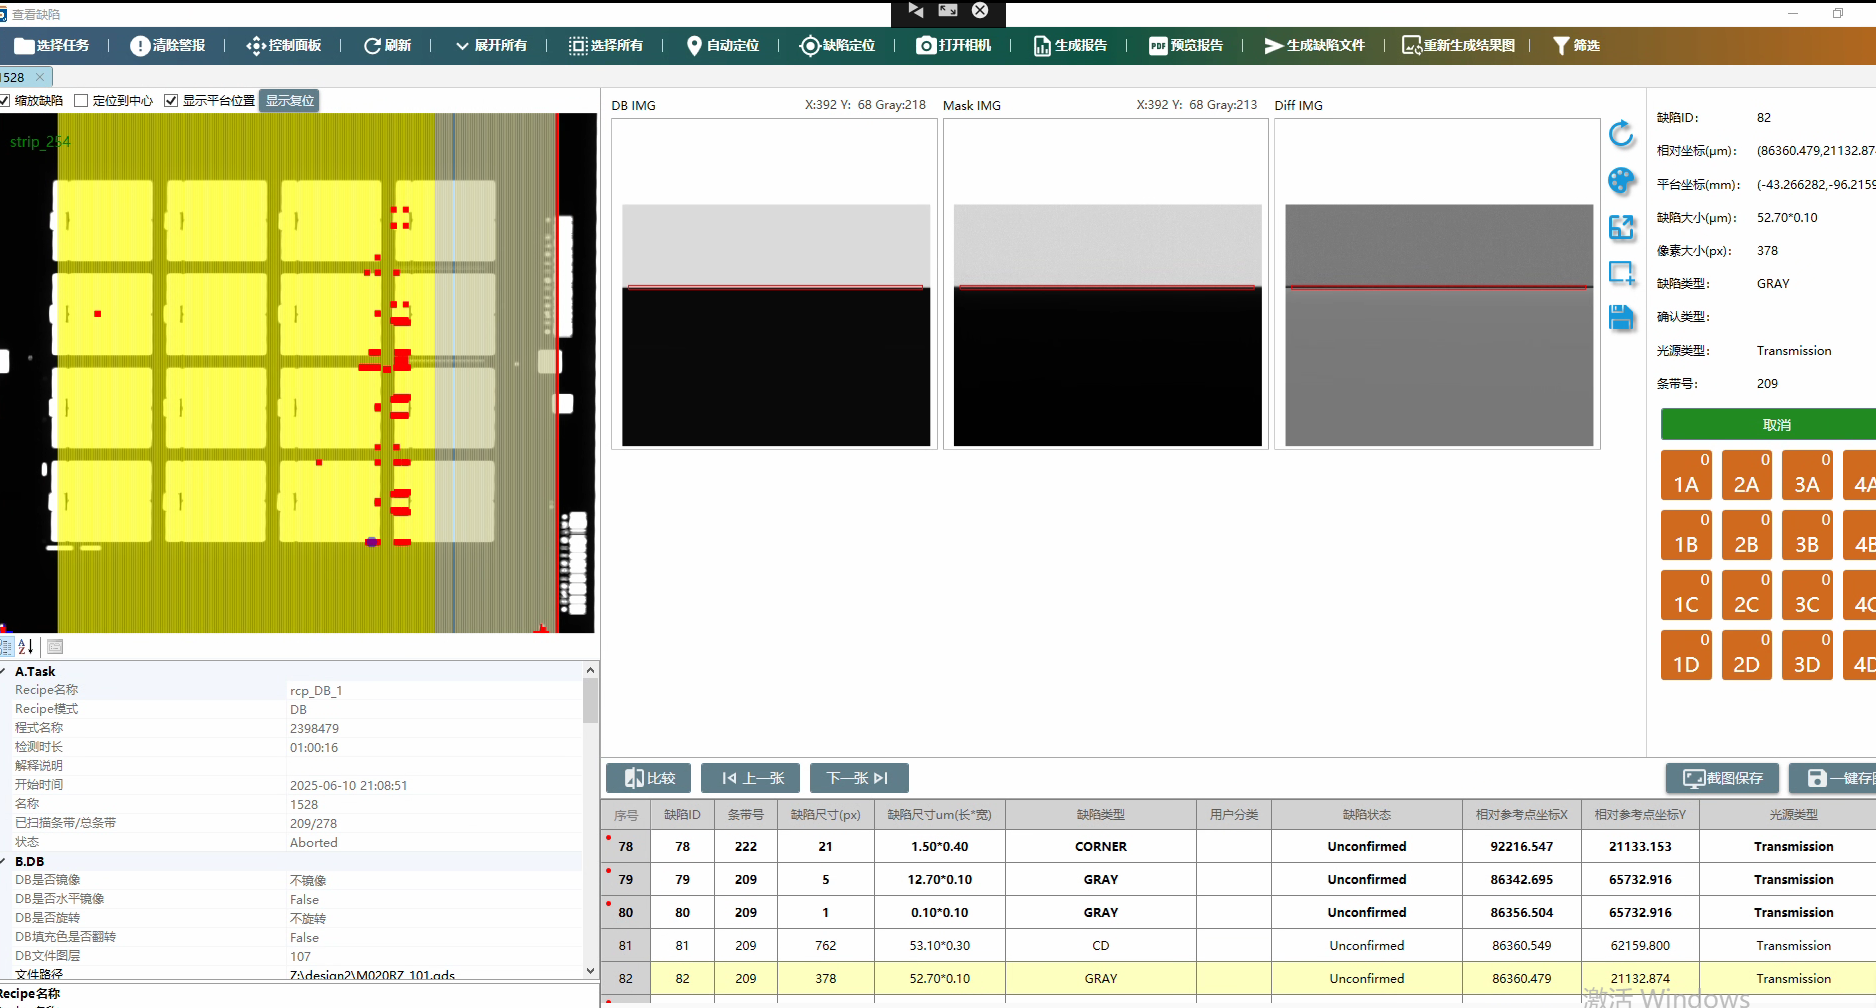
Task: Sort table by 缺陷尺寸(px) column header
Action: coord(825,815)
